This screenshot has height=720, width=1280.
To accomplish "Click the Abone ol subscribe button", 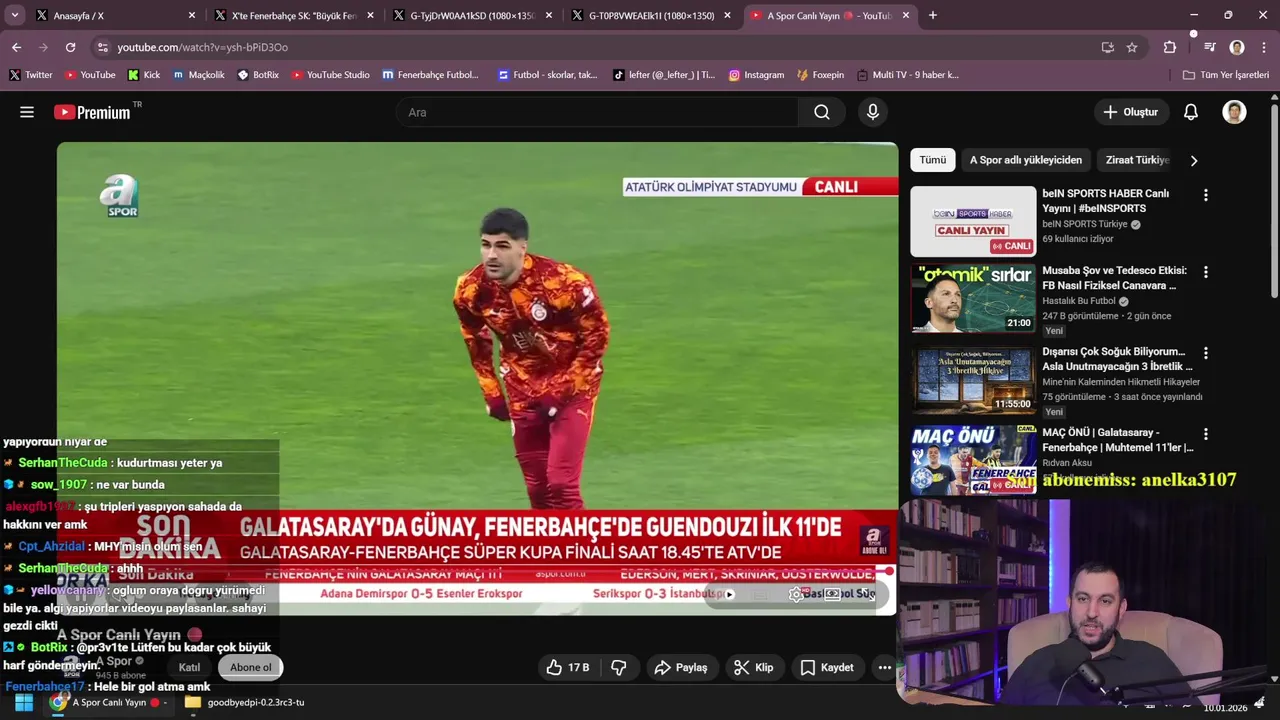I will pos(250,667).
